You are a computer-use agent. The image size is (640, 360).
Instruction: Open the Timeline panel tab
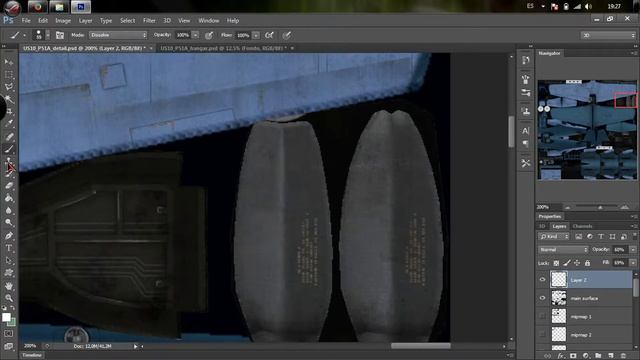tap(32, 356)
